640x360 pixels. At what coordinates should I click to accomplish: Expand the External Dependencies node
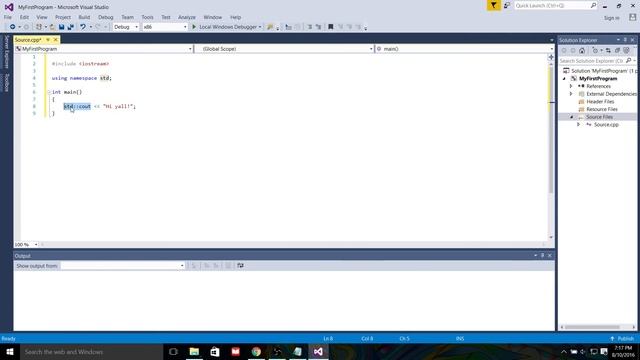[x=571, y=94]
